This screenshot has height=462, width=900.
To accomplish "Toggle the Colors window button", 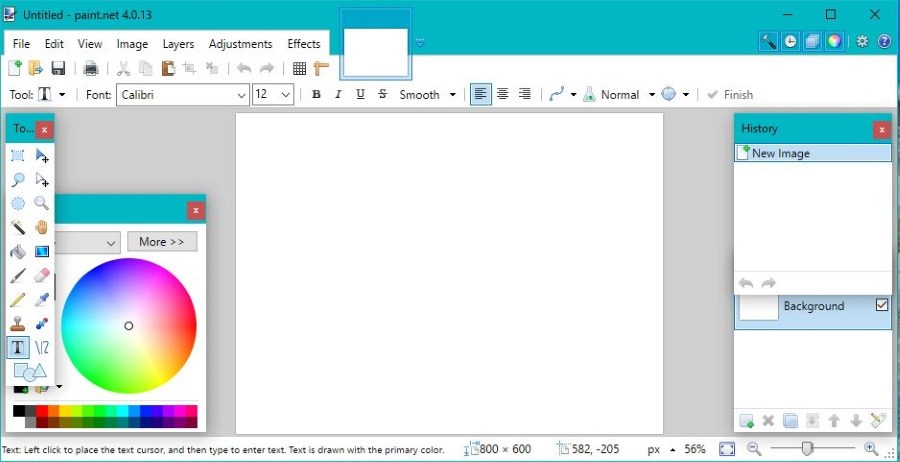I will pos(834,41).
